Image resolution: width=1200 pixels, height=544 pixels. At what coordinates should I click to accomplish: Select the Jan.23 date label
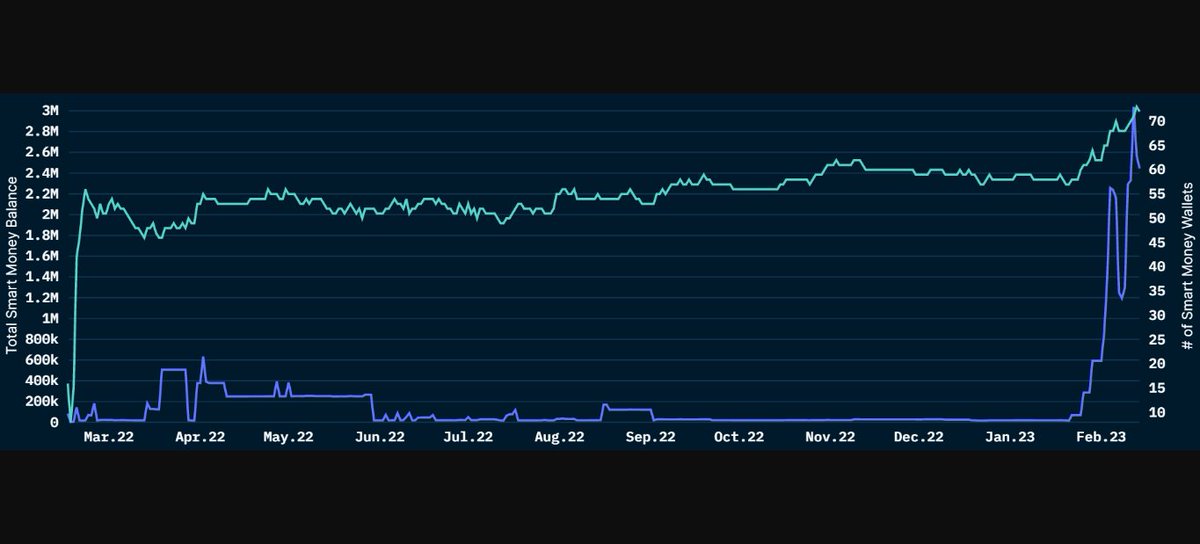click(x=1011, y=437)
